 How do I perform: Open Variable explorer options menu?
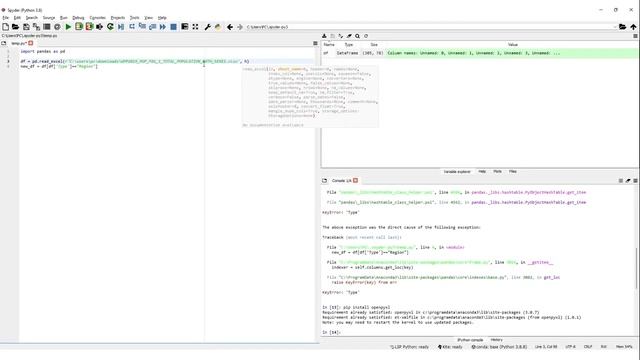[x=635, y=36]
